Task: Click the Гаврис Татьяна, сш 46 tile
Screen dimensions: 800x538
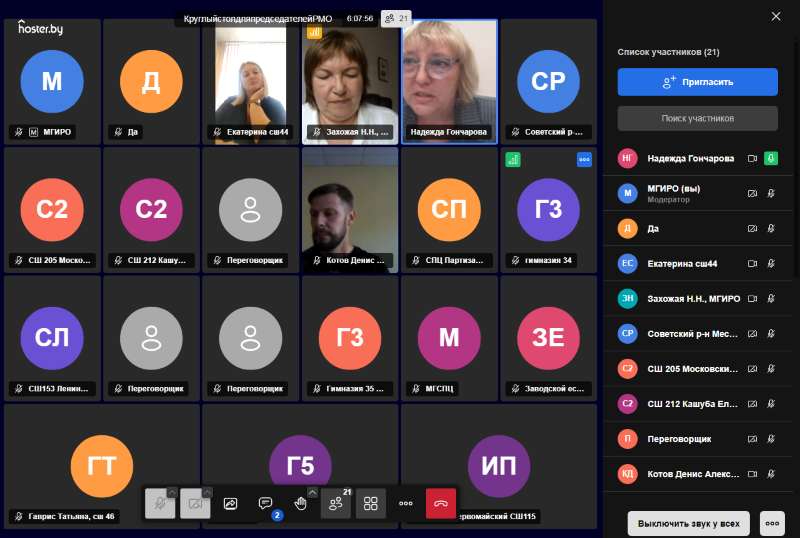Action: click(x=102, y=467)
